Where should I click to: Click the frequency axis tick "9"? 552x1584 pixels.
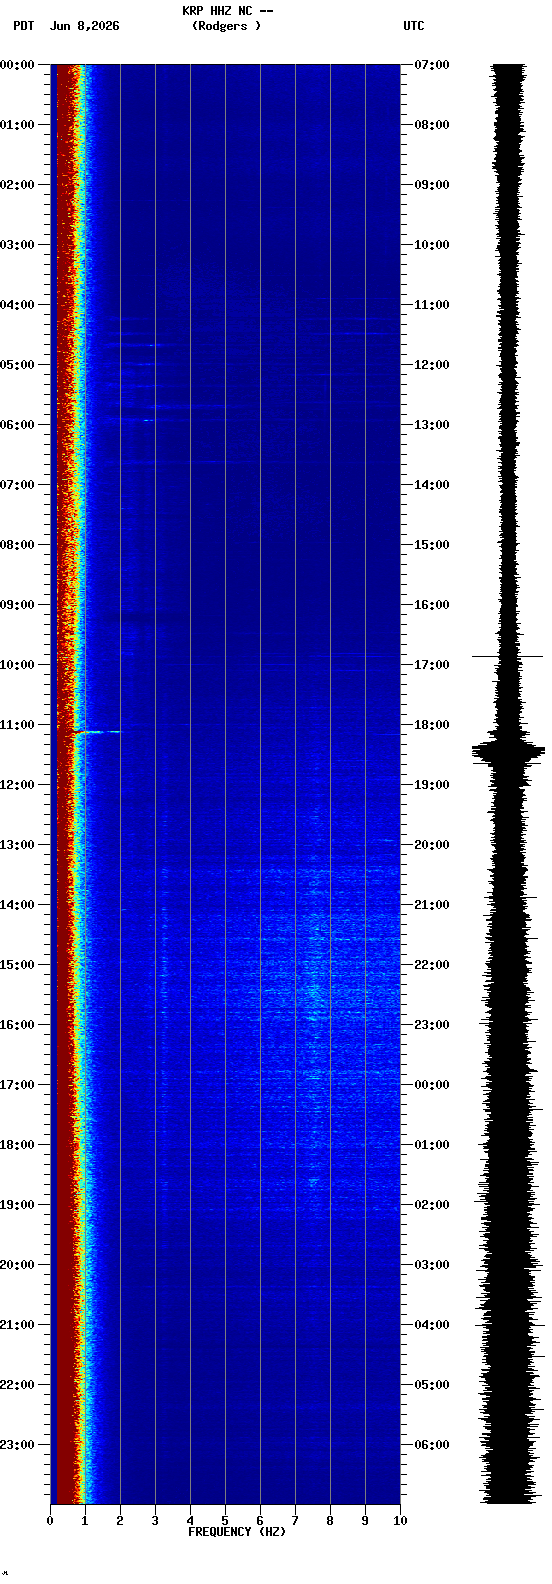(365, 1521)
